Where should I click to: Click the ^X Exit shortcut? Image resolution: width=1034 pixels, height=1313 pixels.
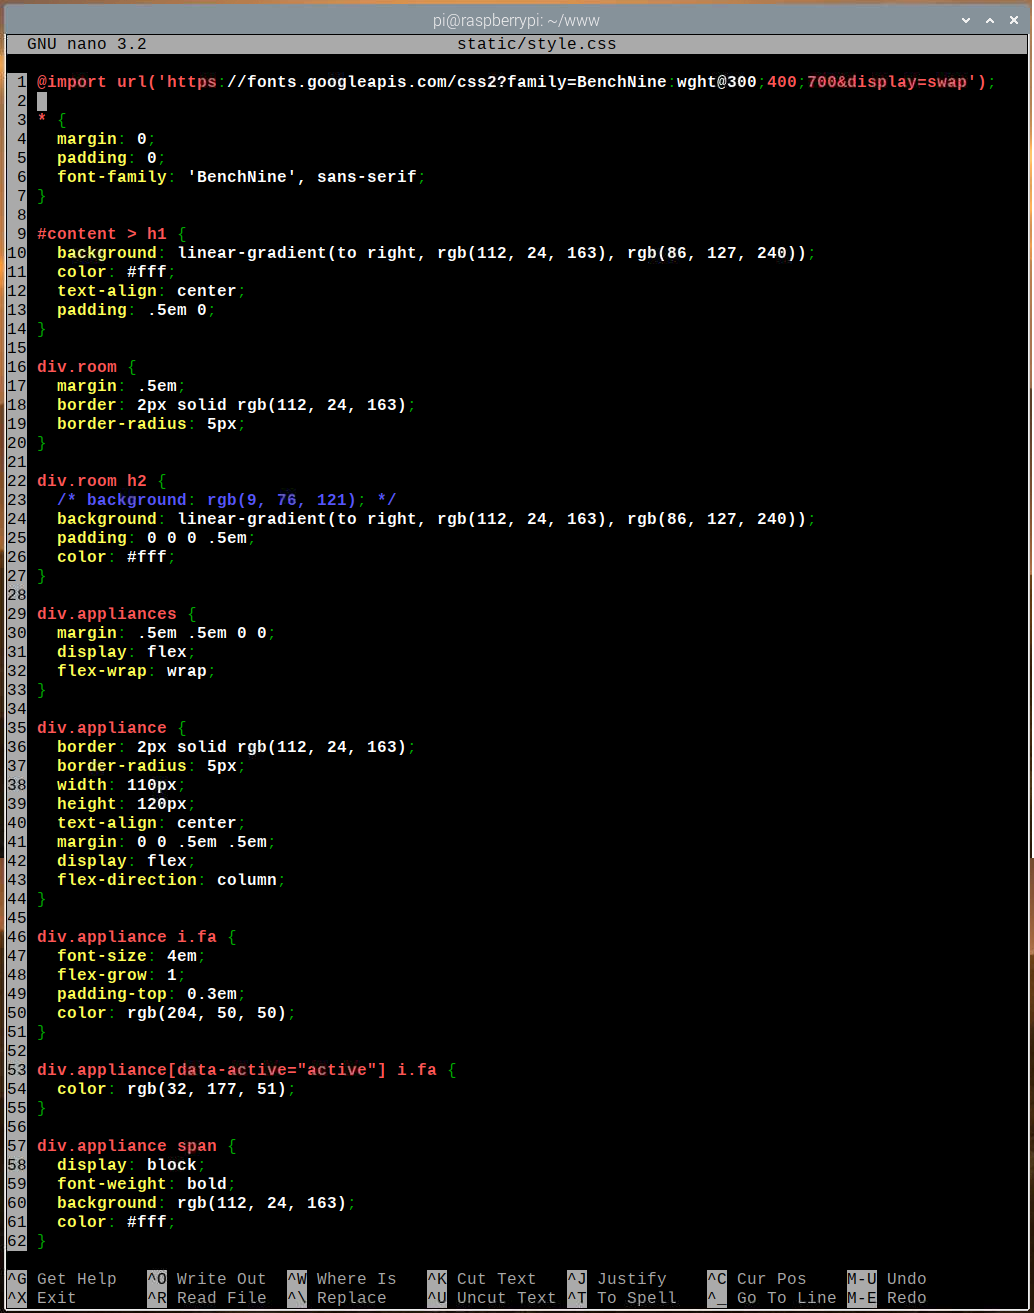[x=42, y=1298]
